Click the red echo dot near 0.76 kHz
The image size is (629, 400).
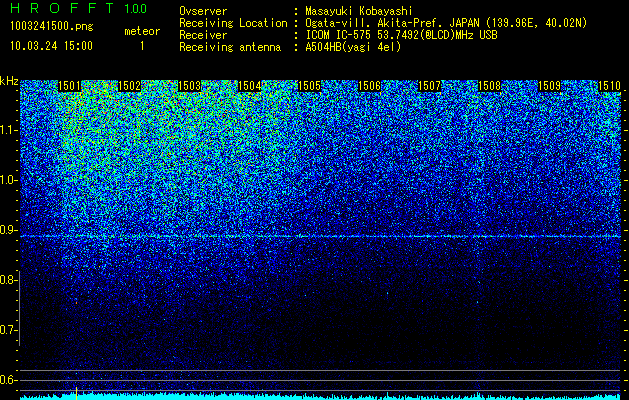[x=76, y=303]
